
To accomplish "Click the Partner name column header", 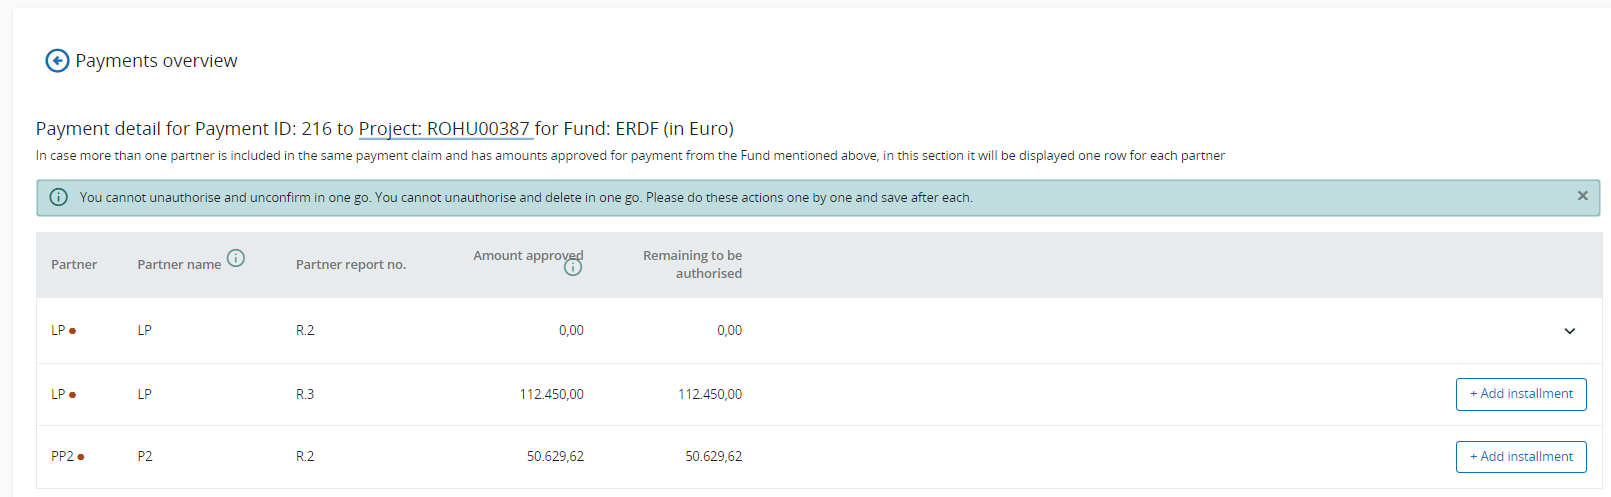I will 179,265.
